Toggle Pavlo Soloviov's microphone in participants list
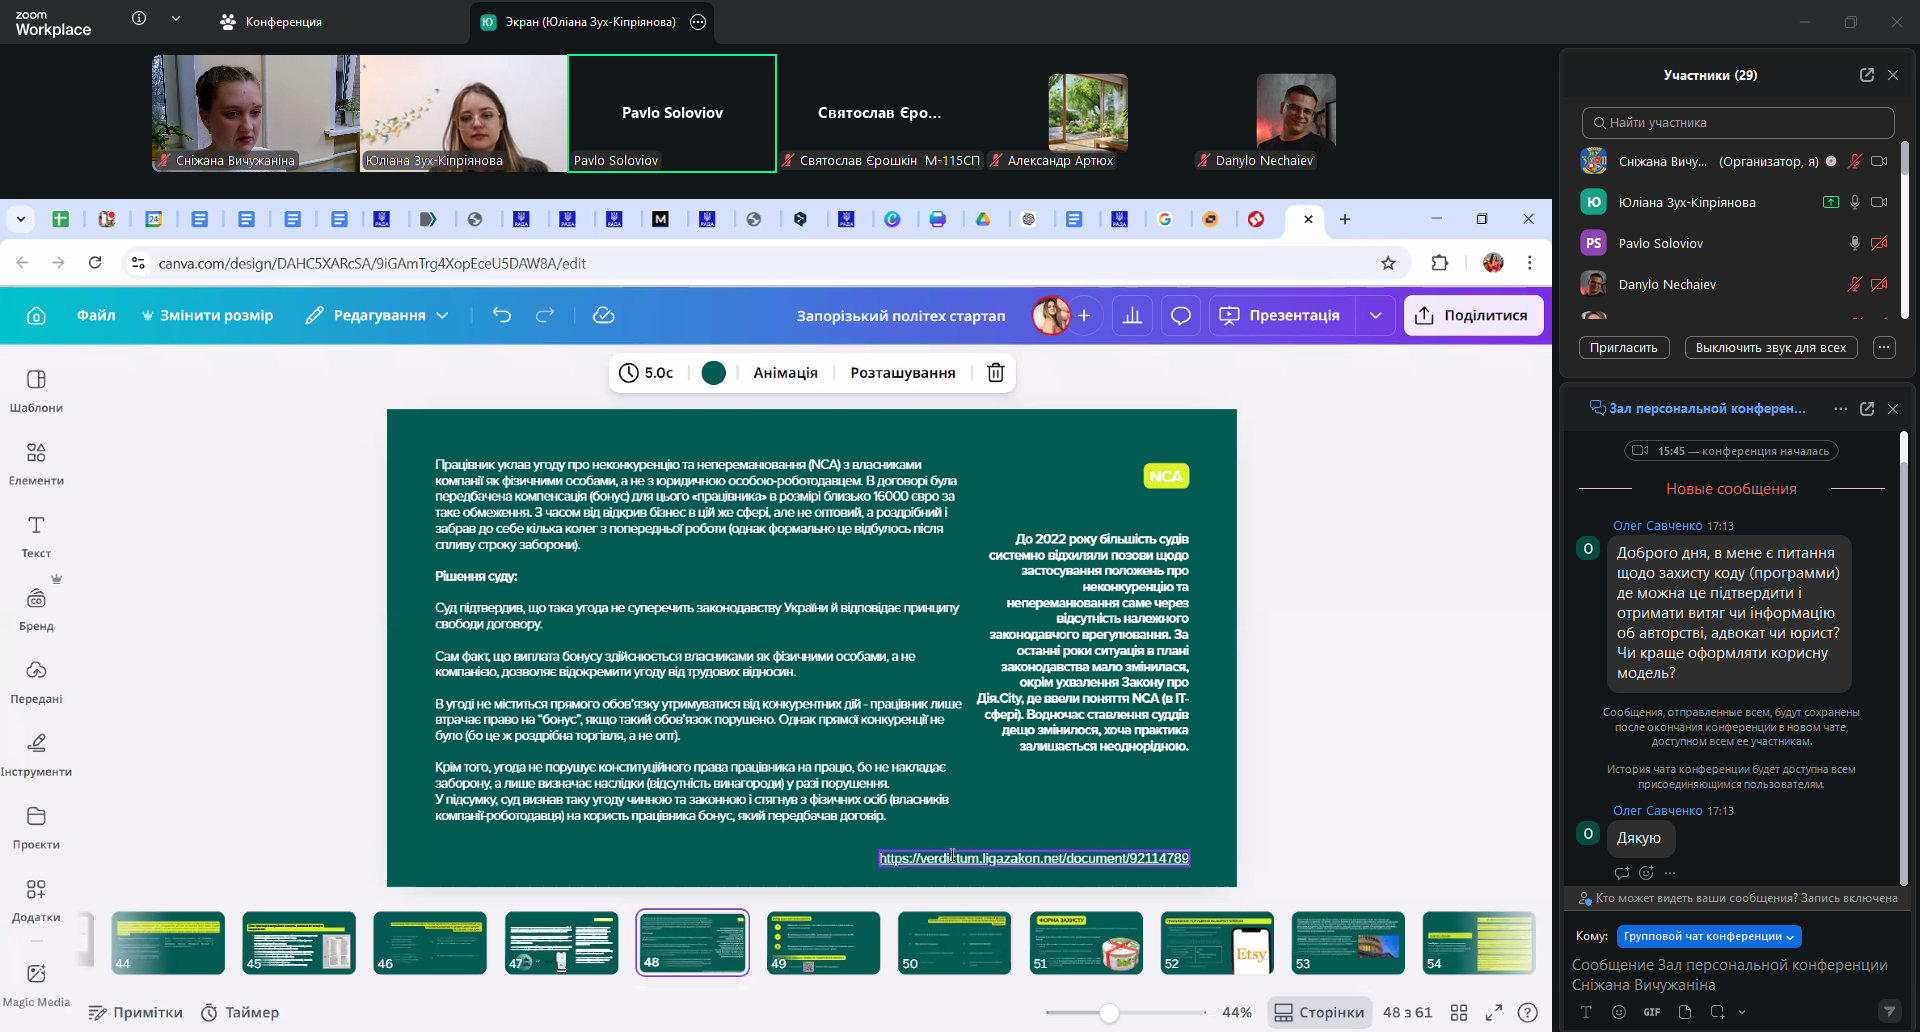1920x1032 pixels. [1854, 244]
